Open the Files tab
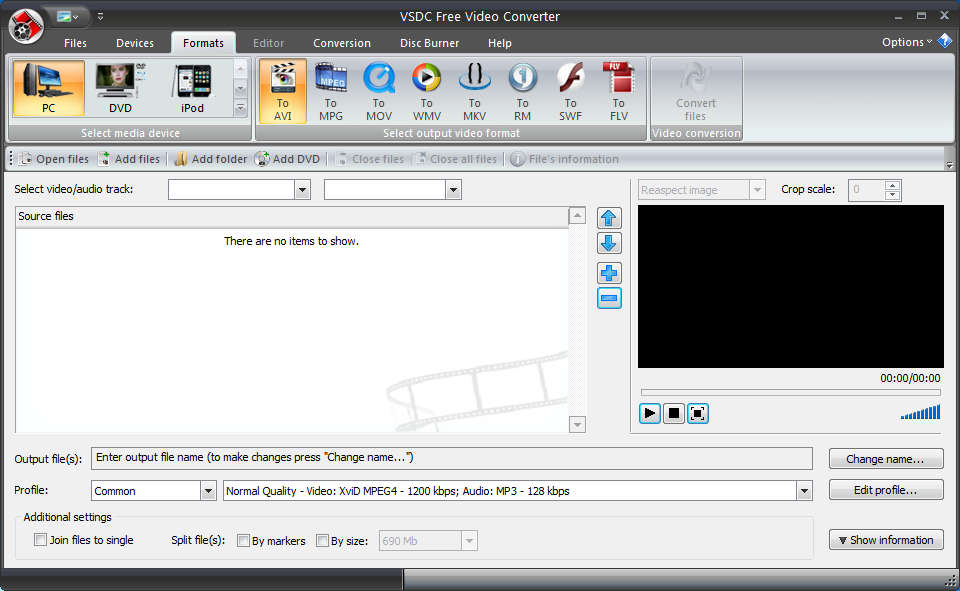Viewport: 960px width, 591px height. (75, 43)
